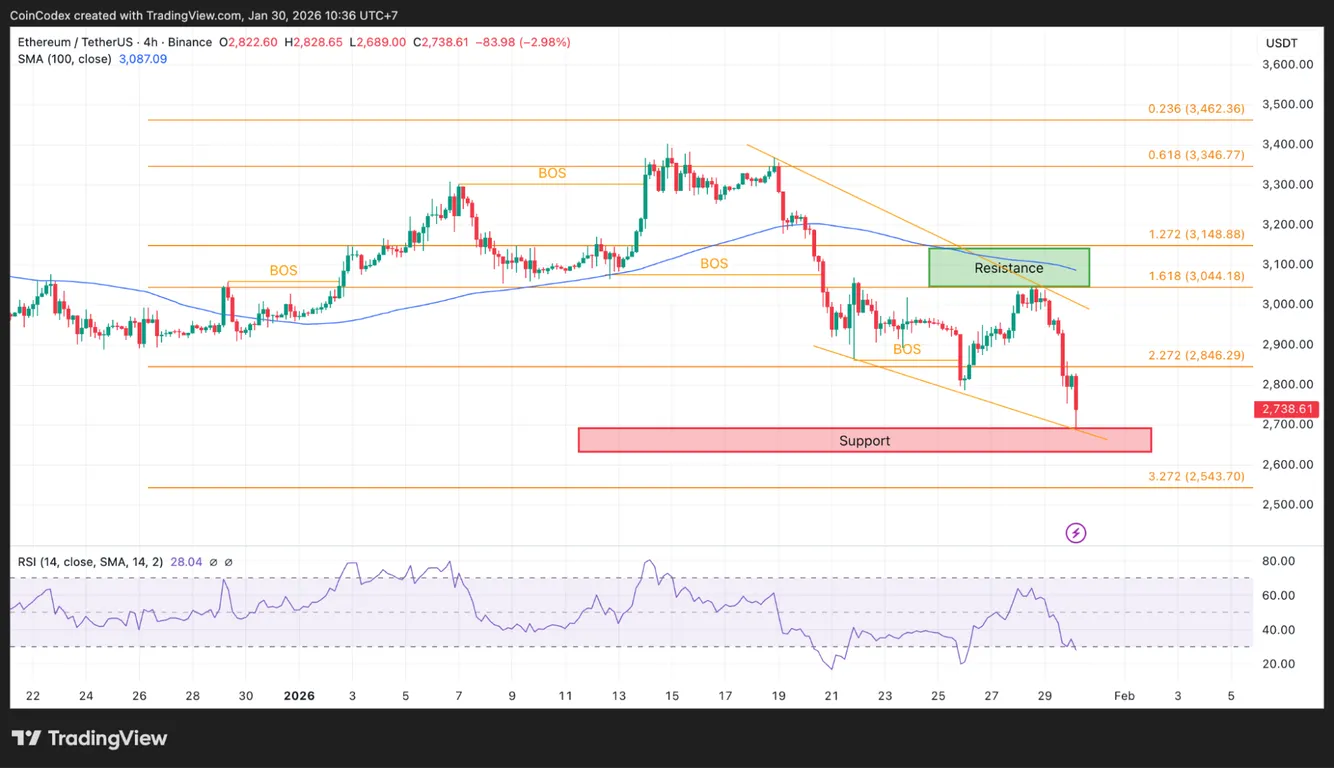Image resolution: width=1334 pixels, height=768 pixels.
Task: Click the 11 date label on time axis
Action: coord(565,696)
